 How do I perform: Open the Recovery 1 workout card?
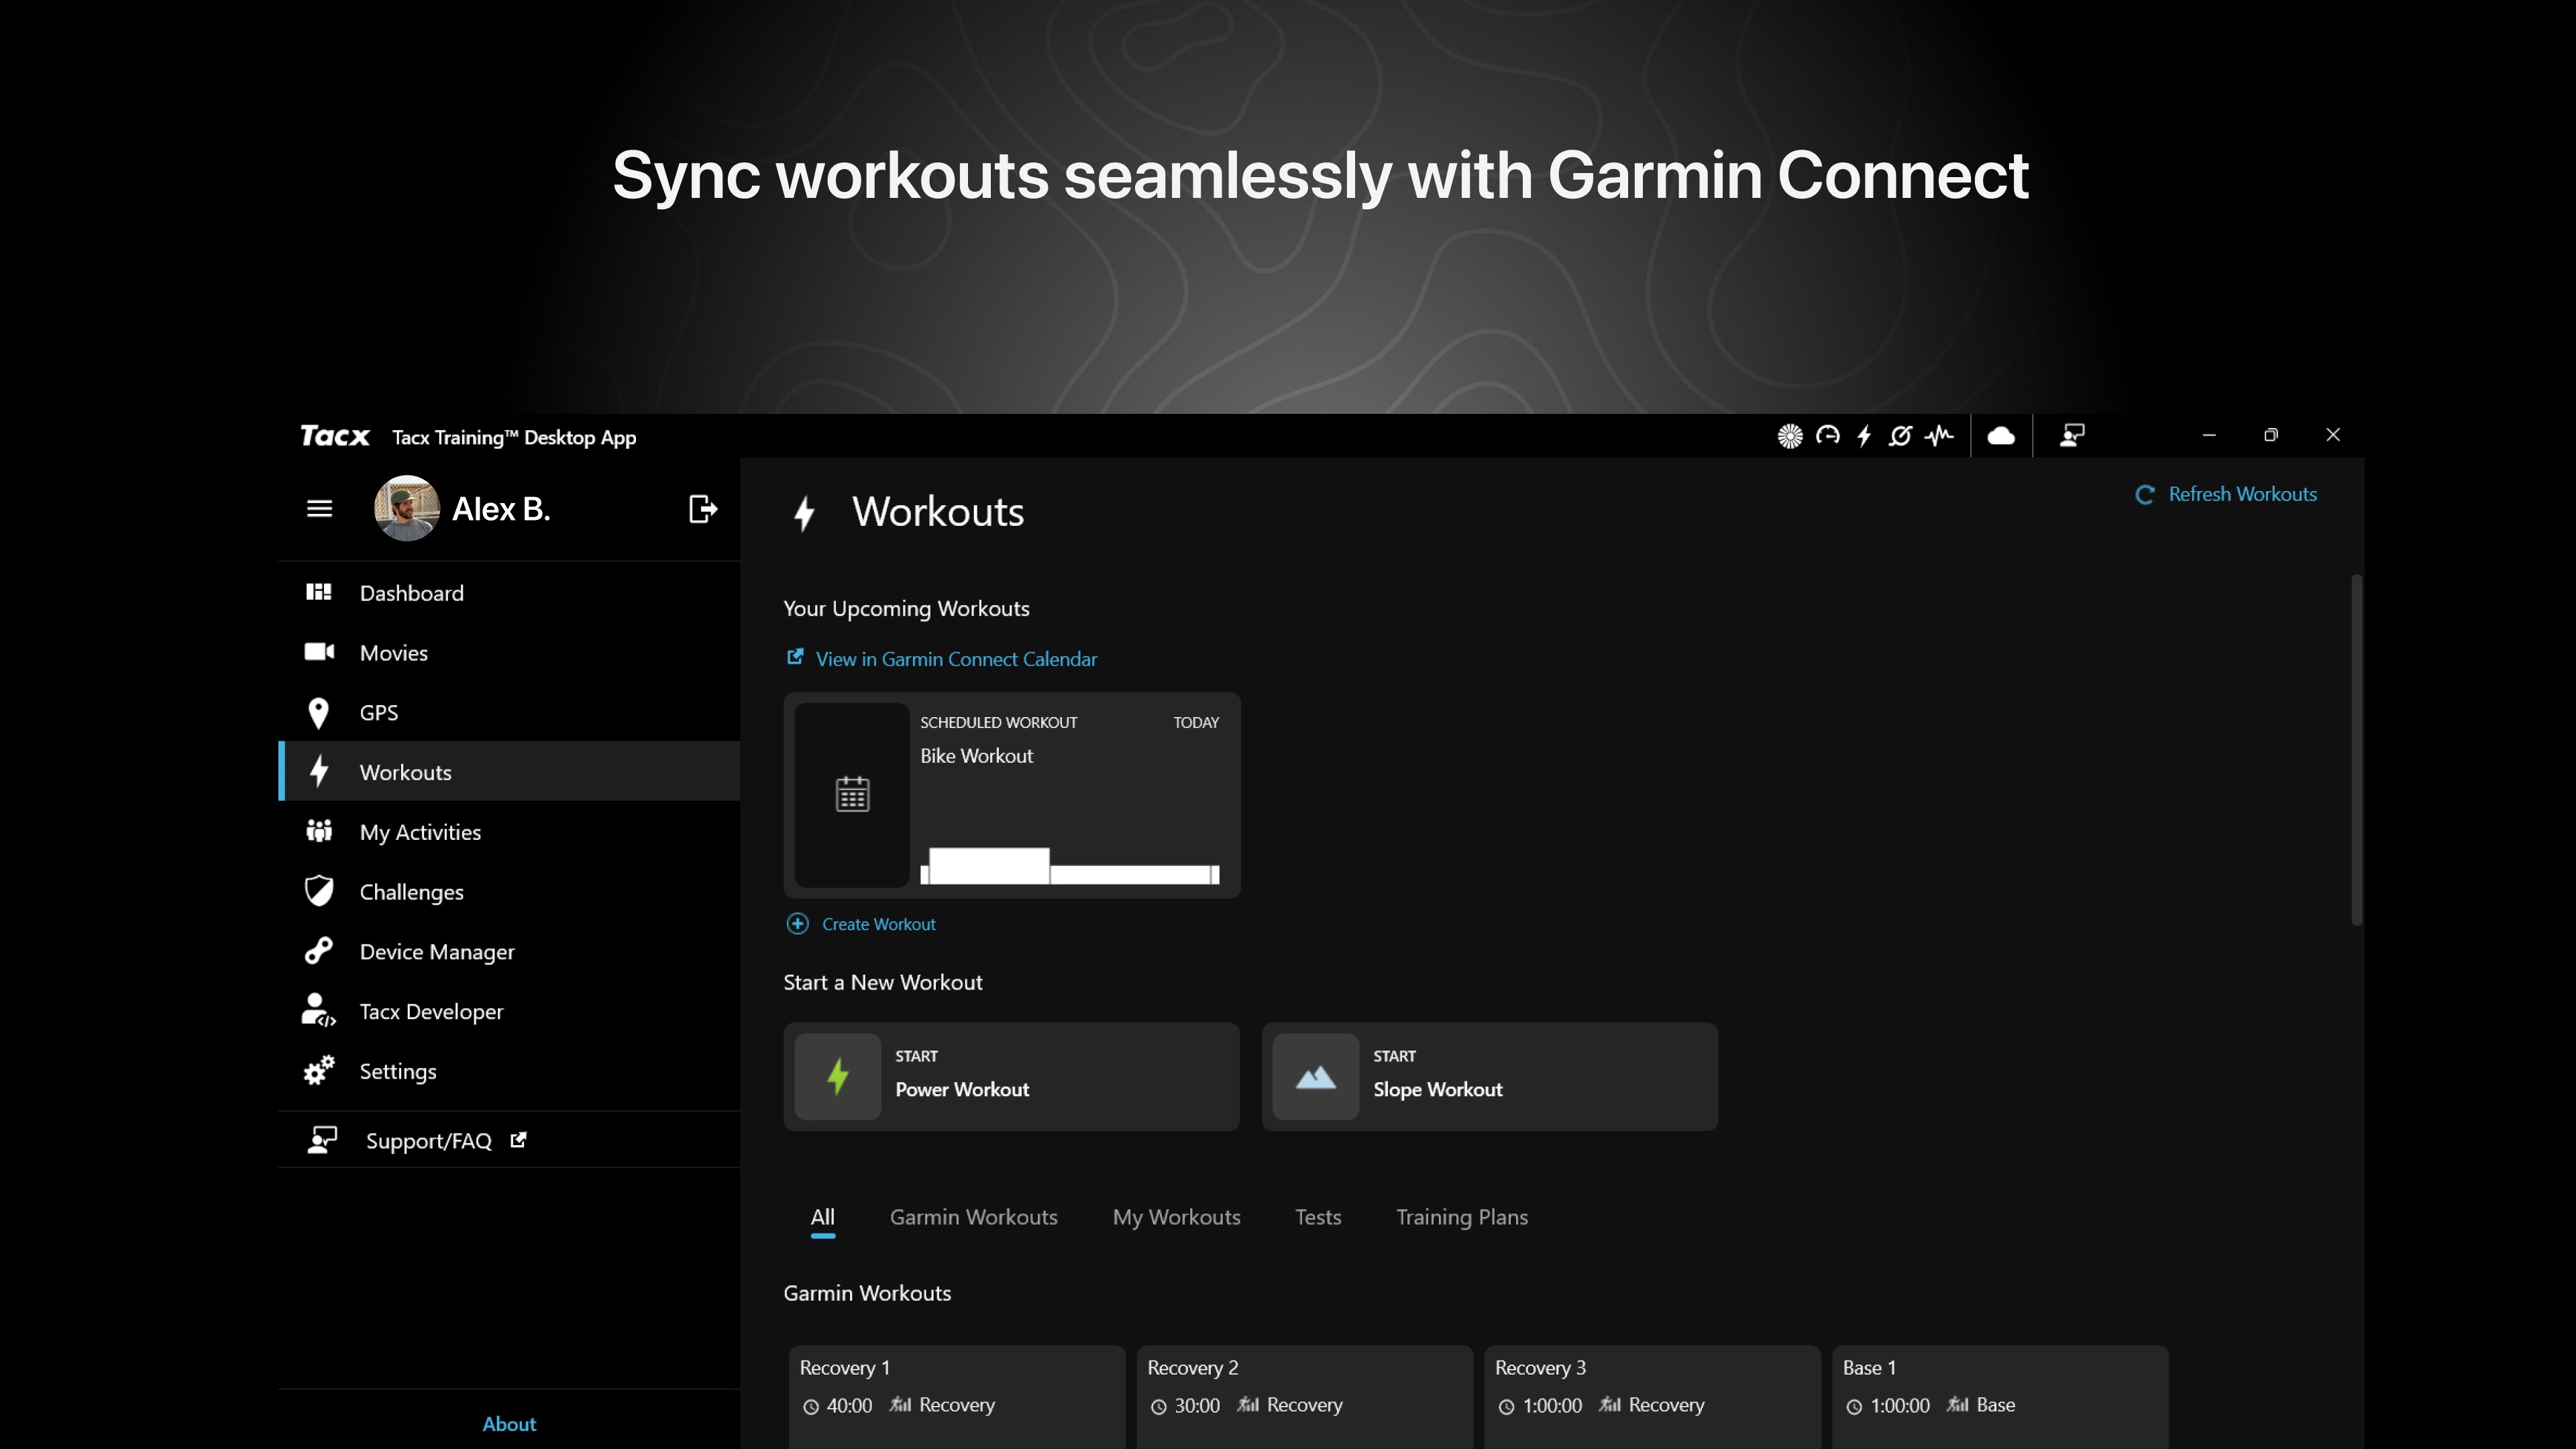[x=957, y=1397]
